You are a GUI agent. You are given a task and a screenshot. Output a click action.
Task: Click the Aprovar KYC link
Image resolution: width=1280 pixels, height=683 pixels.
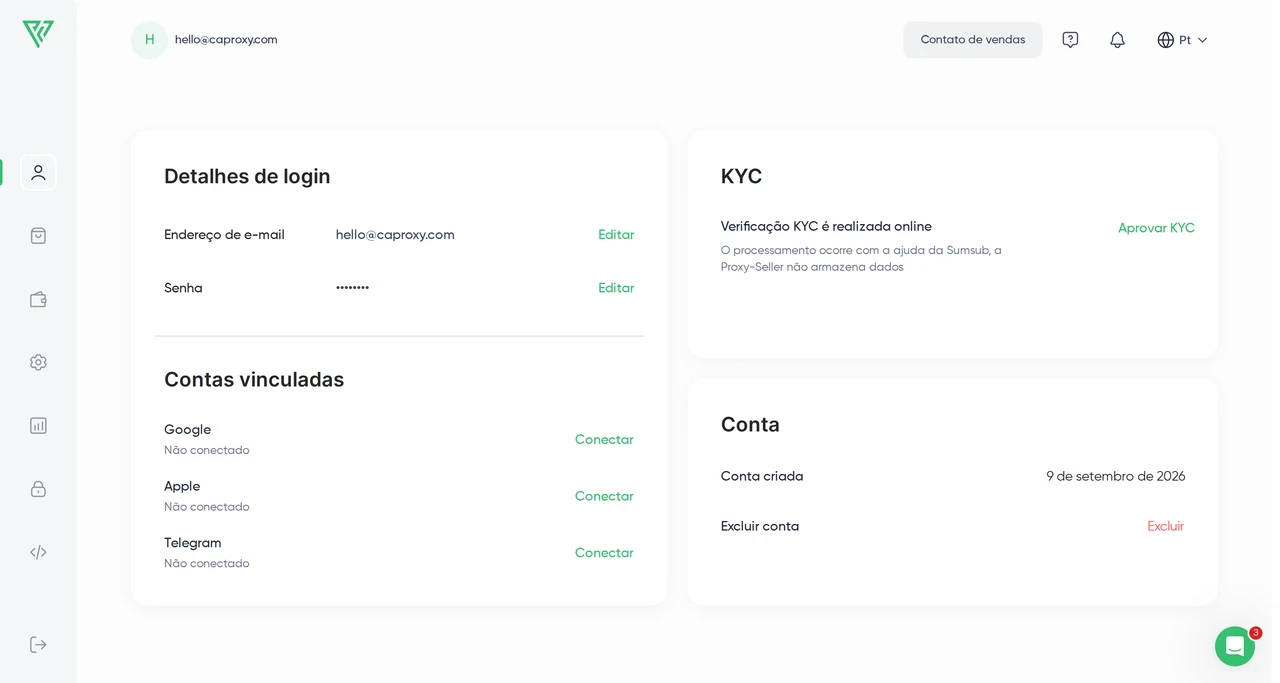tap(1156, 228)
